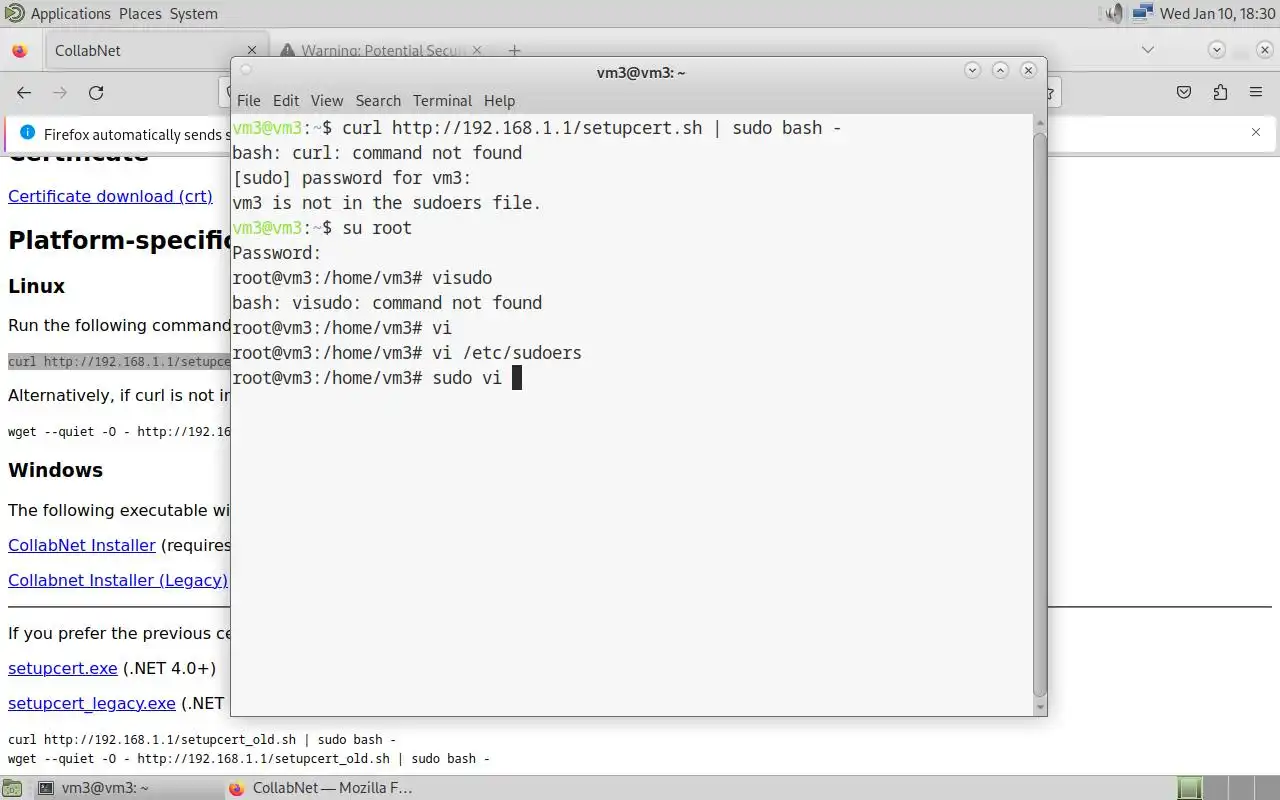The height and width of the screenshot is (800, 1280).
Task: Open Search menu in terminal
Action: [x=378, y=100]
